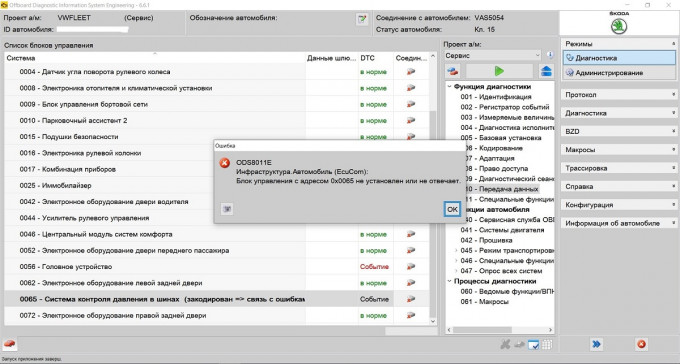The image size is (680, 364).
Task: Click the blue double-arrow forward icon
Action: (x=596, y=344)
